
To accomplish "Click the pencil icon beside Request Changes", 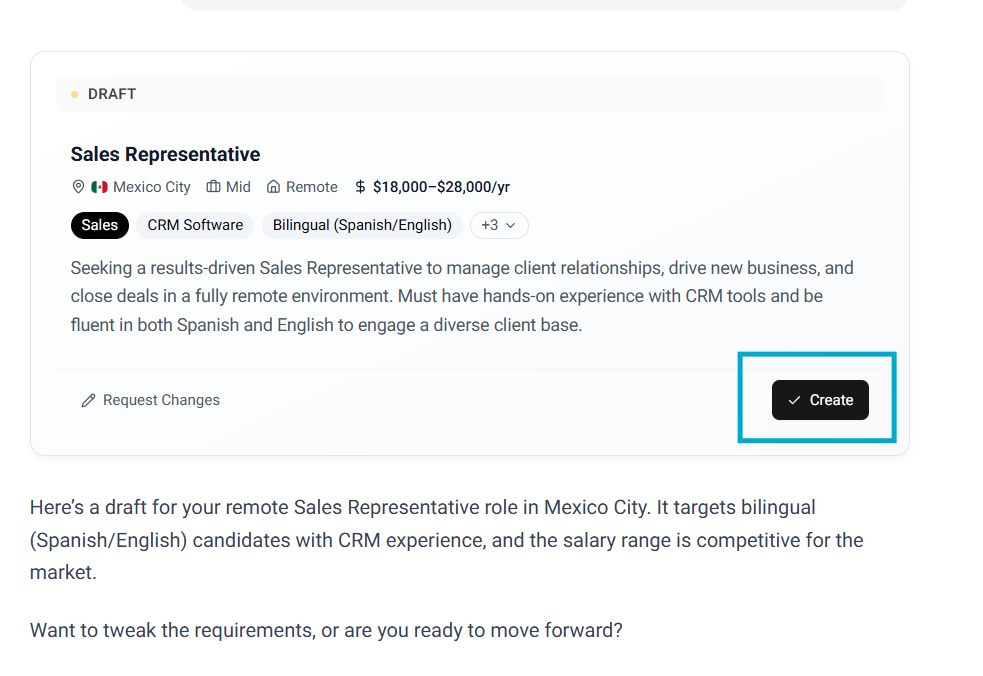I will click(89, 400).
